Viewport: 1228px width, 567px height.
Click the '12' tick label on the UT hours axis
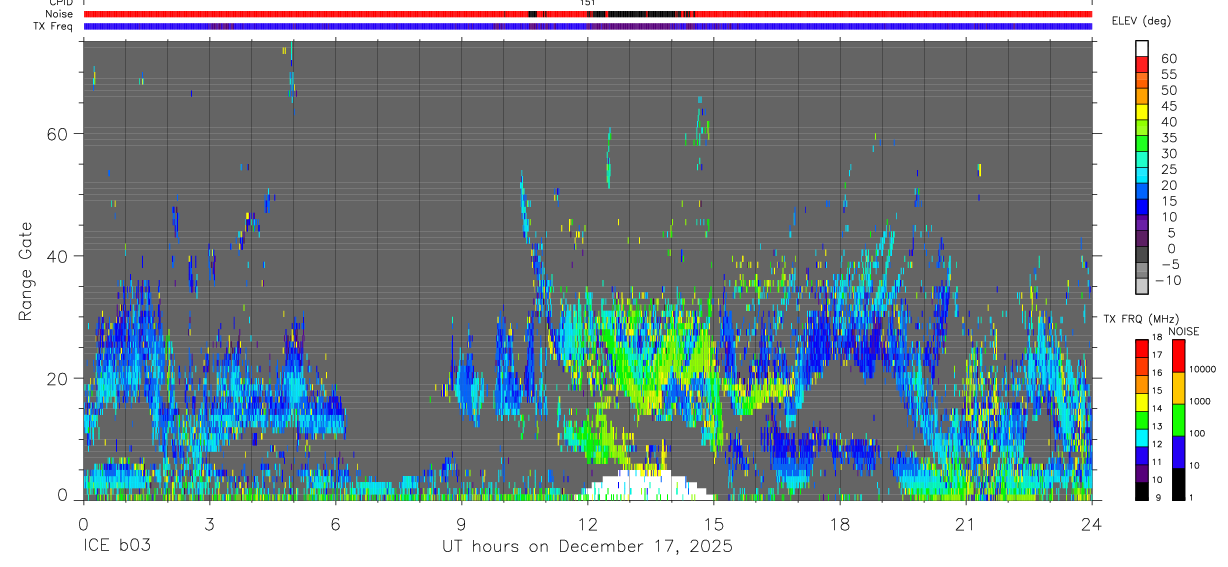coord(587,523)
